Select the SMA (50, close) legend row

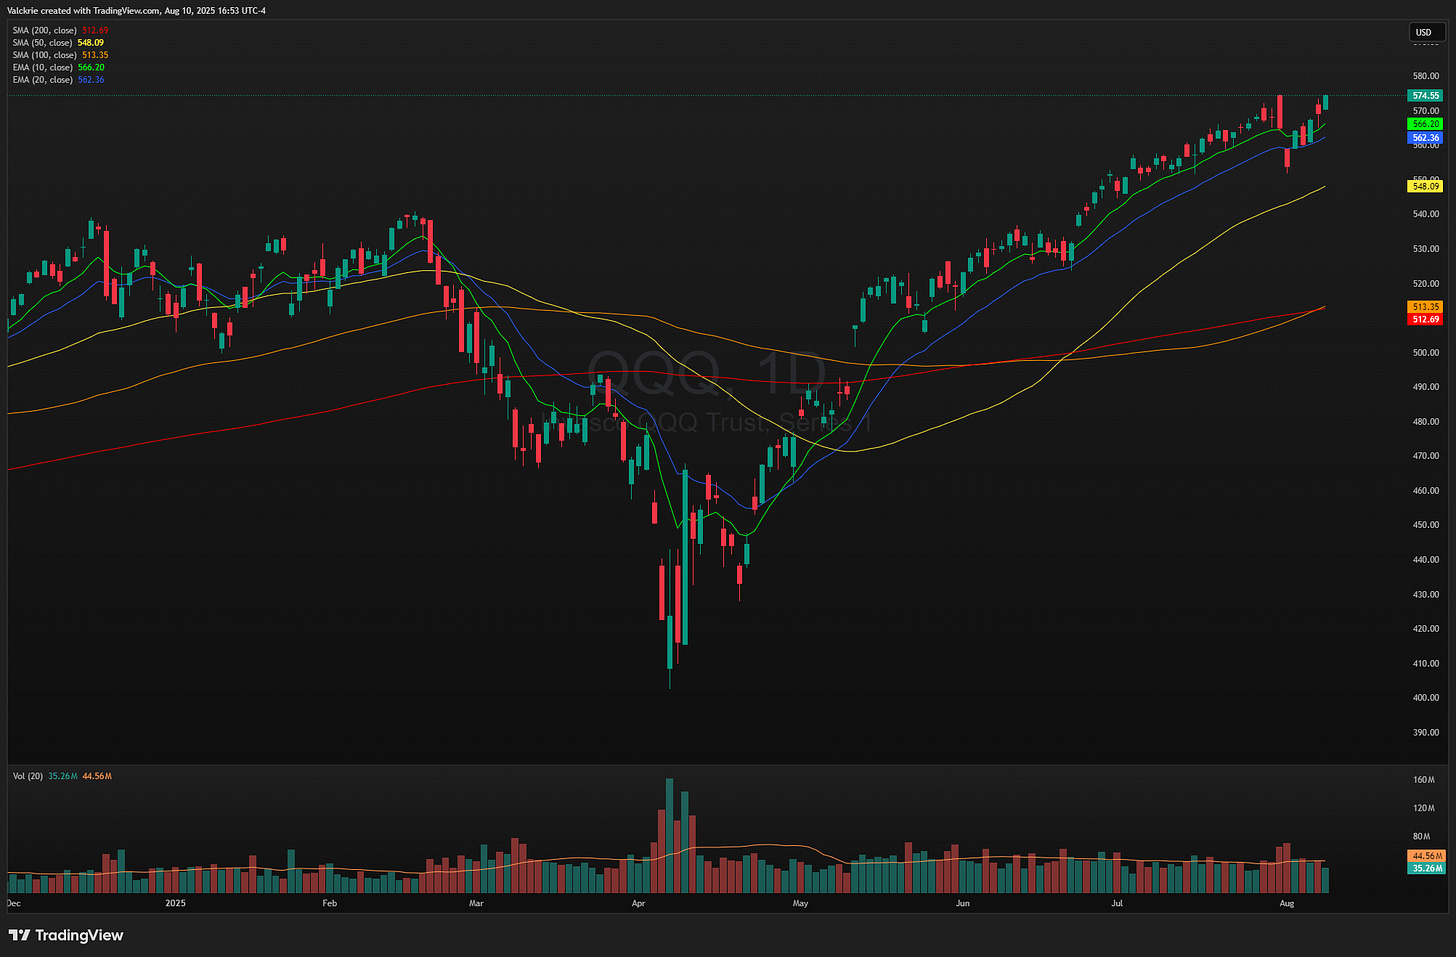point(58,43)
